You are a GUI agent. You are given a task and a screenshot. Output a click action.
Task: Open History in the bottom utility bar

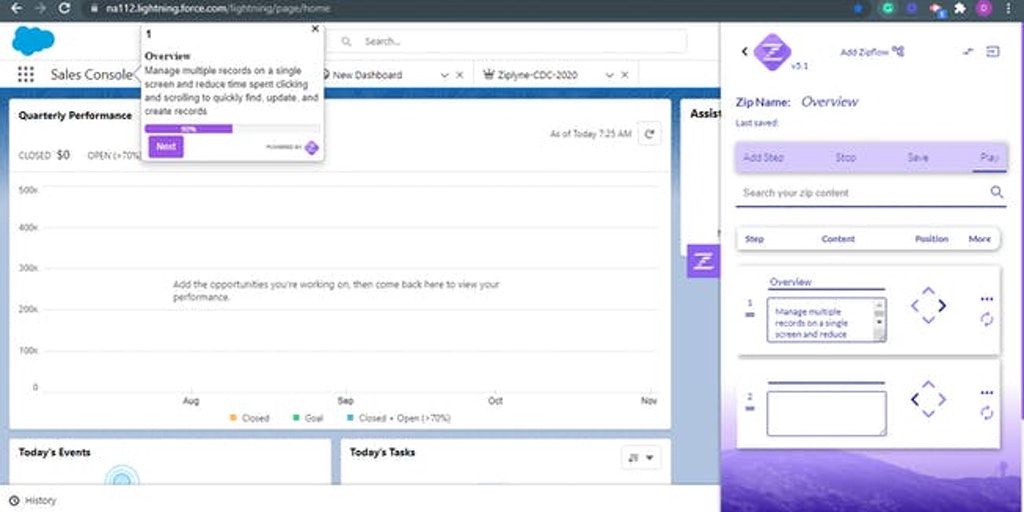coord(33,500)
